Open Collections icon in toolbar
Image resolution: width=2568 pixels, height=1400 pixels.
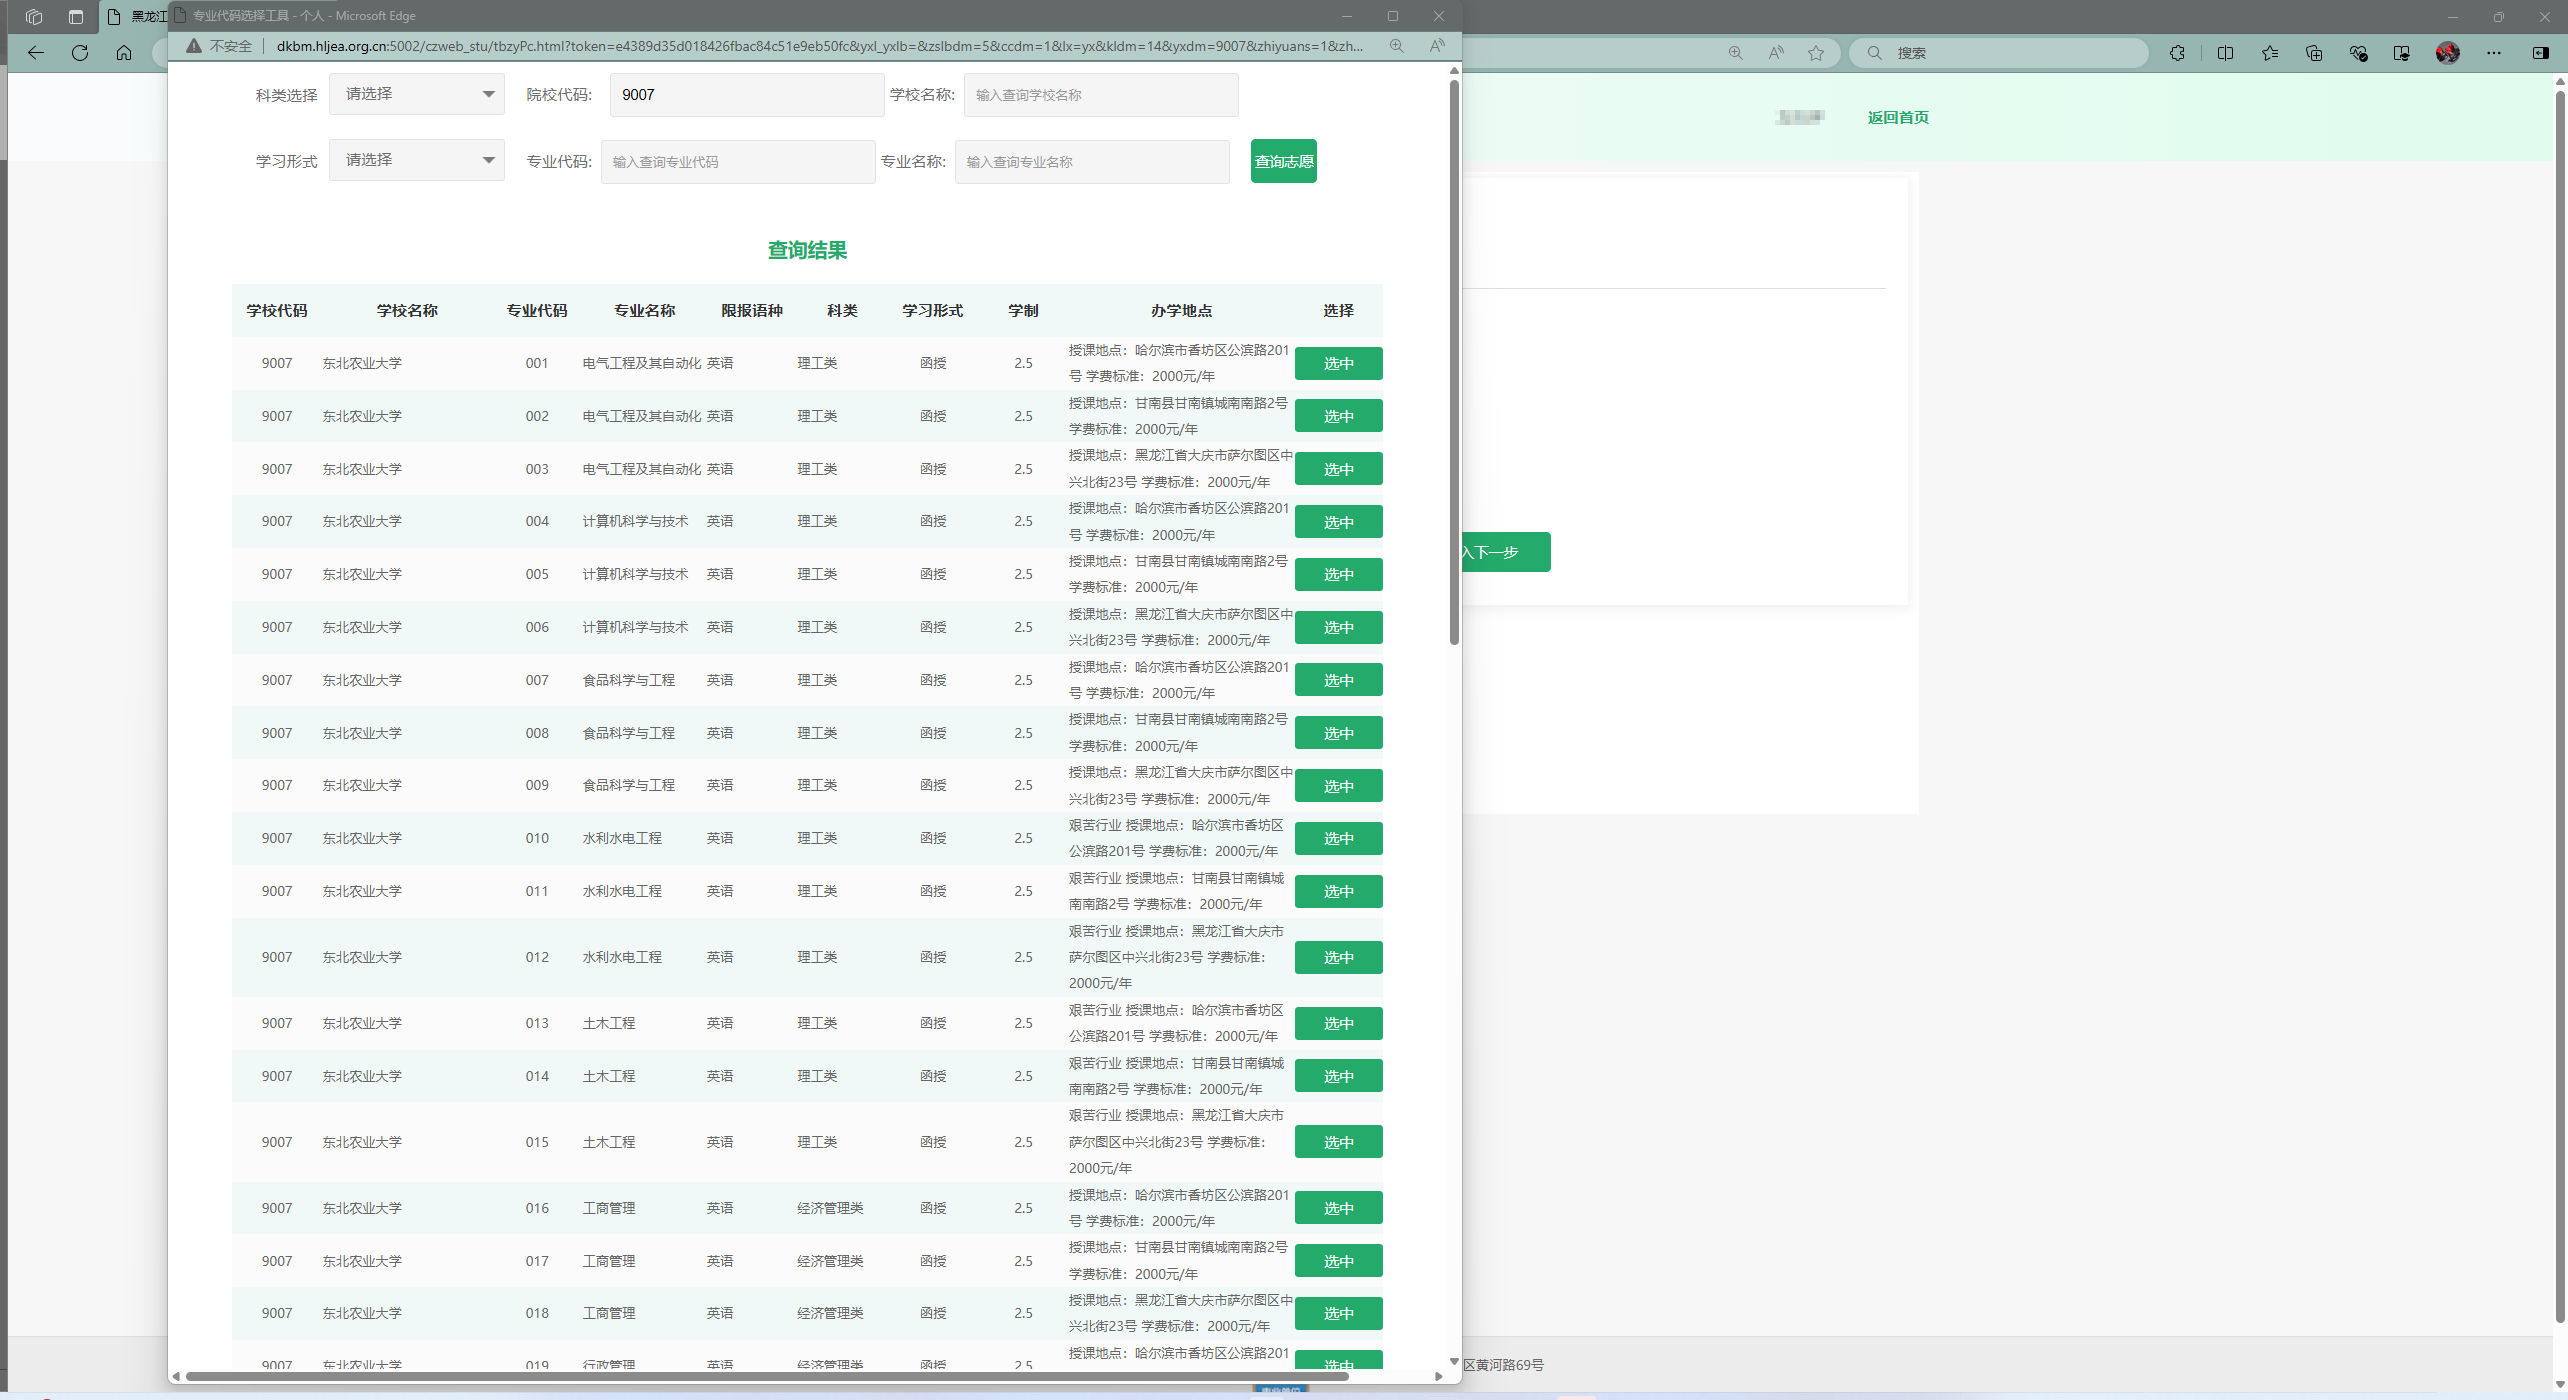(x=2314, y=53)
